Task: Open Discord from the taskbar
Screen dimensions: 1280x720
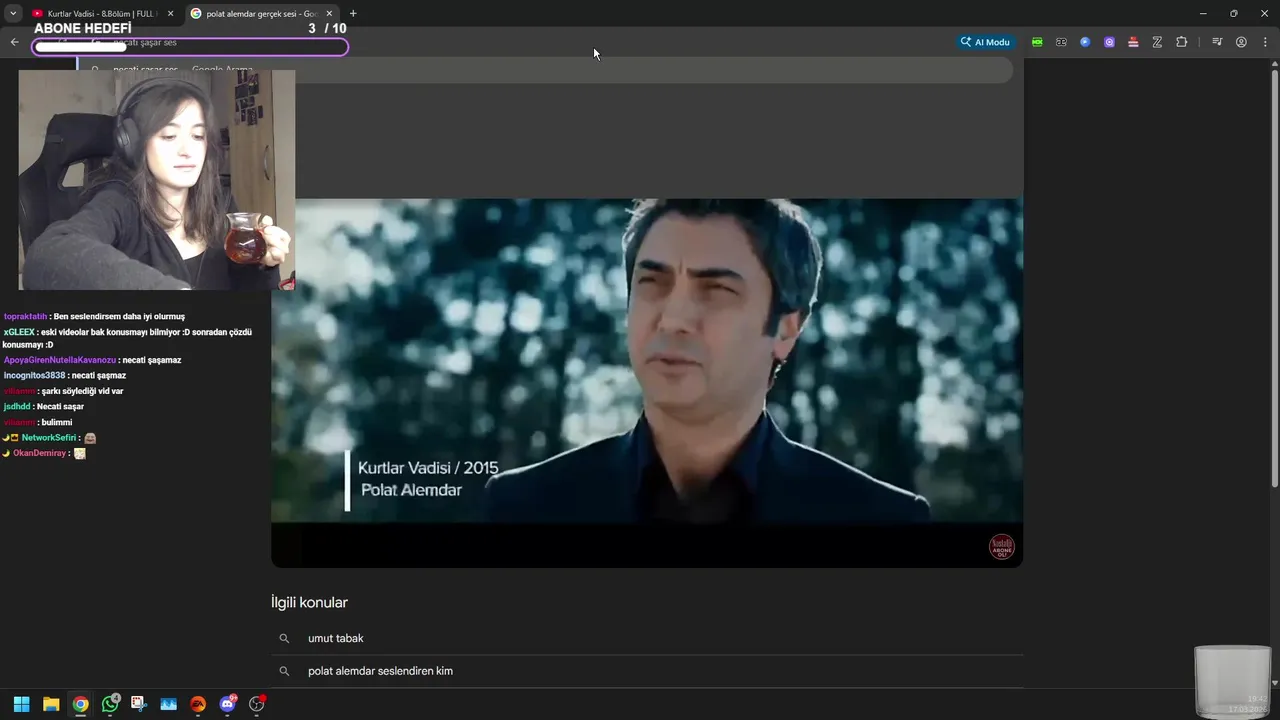Action: click(x=228, y=704)
